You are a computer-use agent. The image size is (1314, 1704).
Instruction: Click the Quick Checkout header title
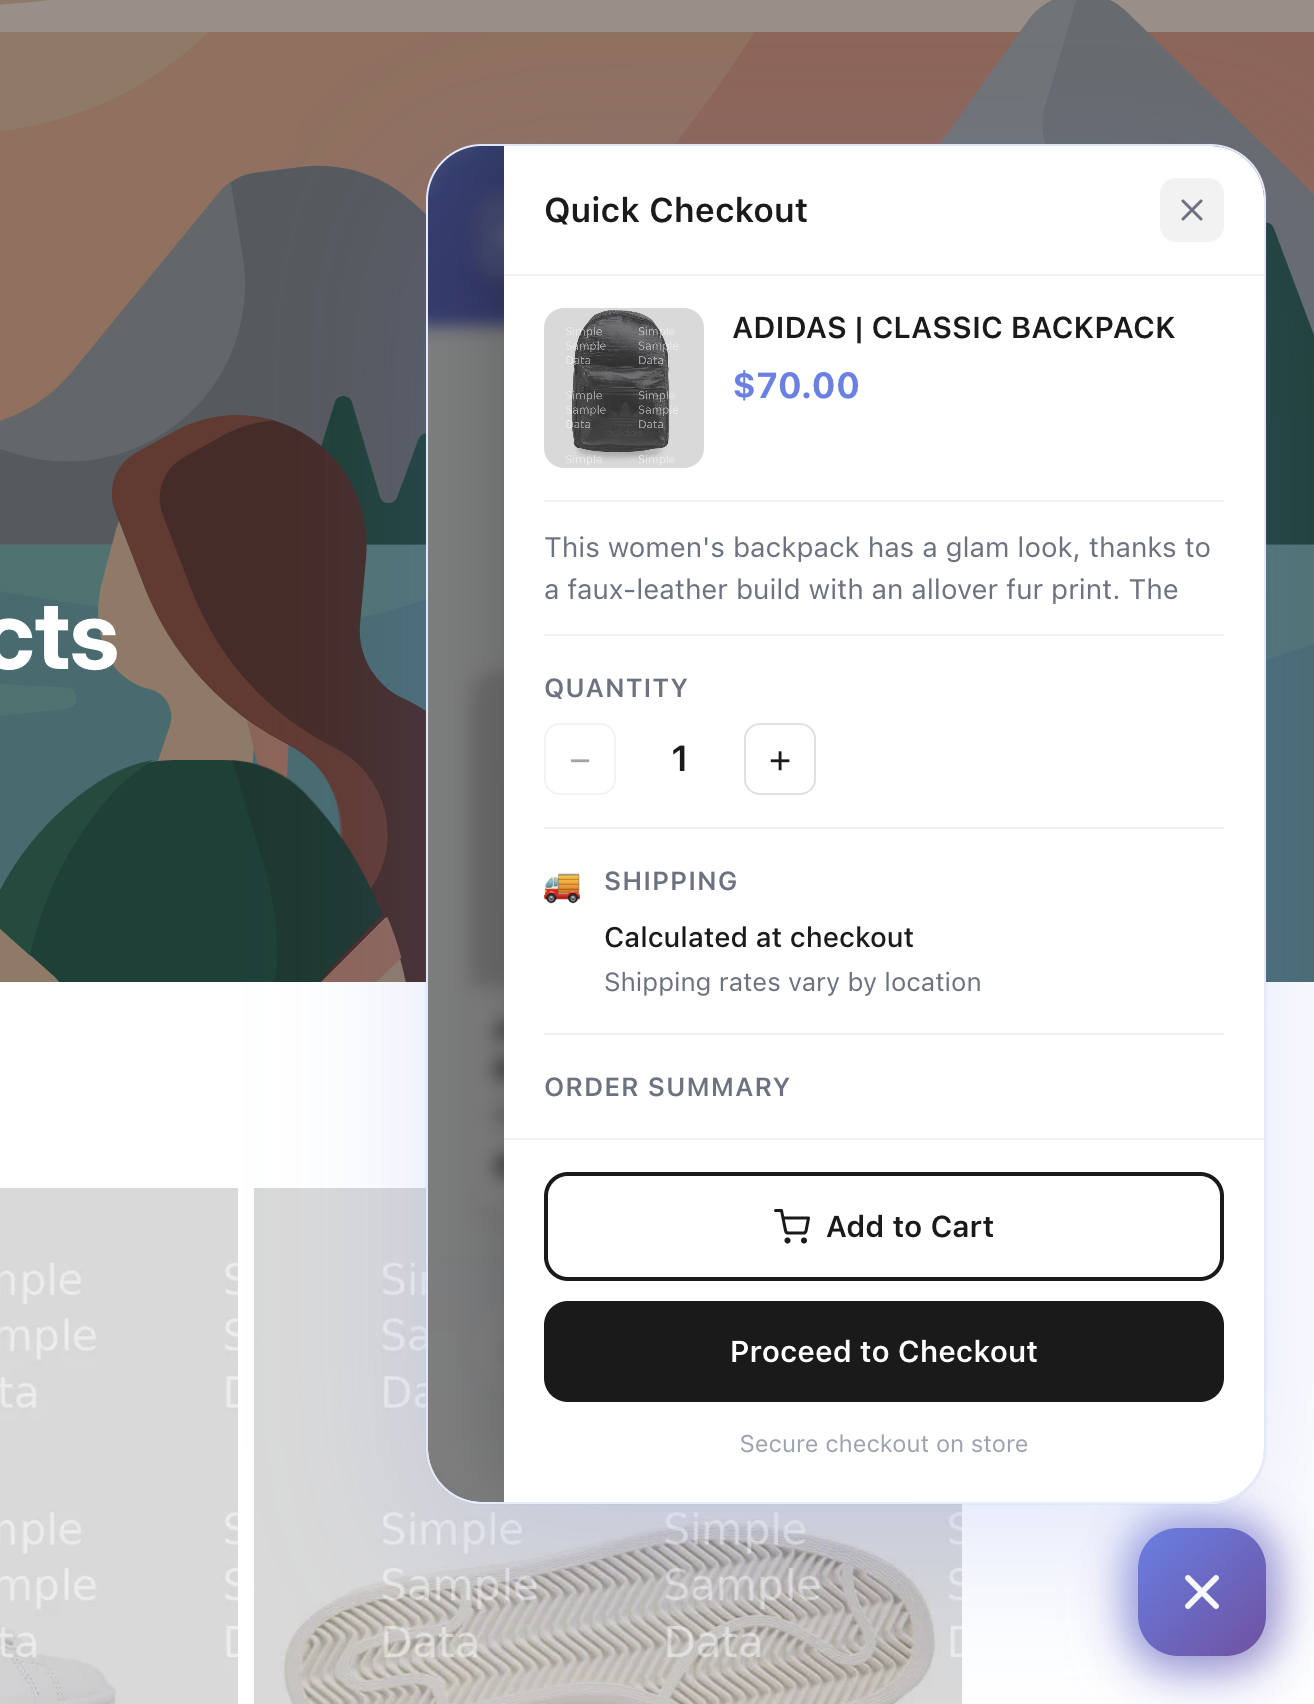point(675,210)
